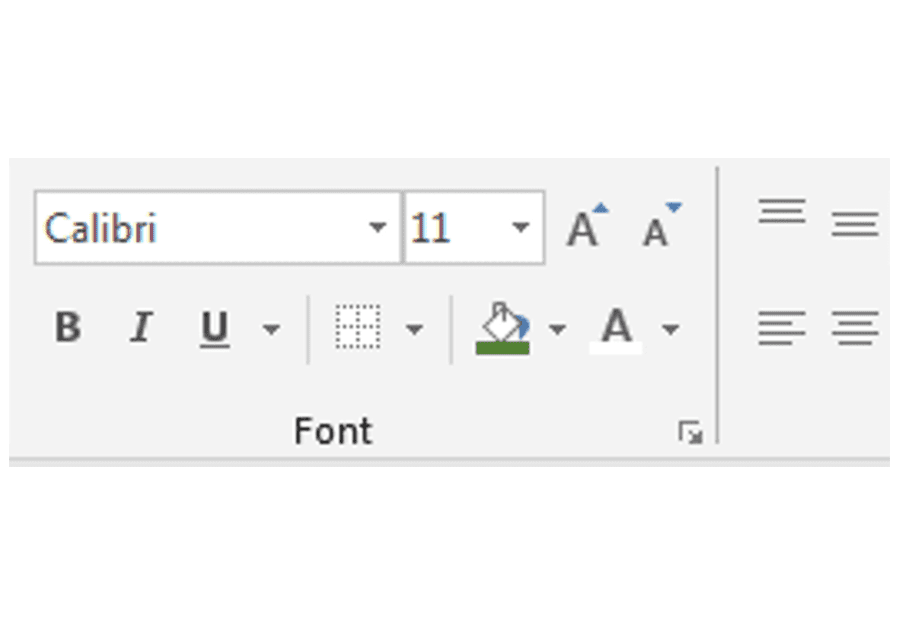Open the font size 11 dropdown arrow
Image resolution: width=900 pixels, height=626 pixels.
point(520,227)
